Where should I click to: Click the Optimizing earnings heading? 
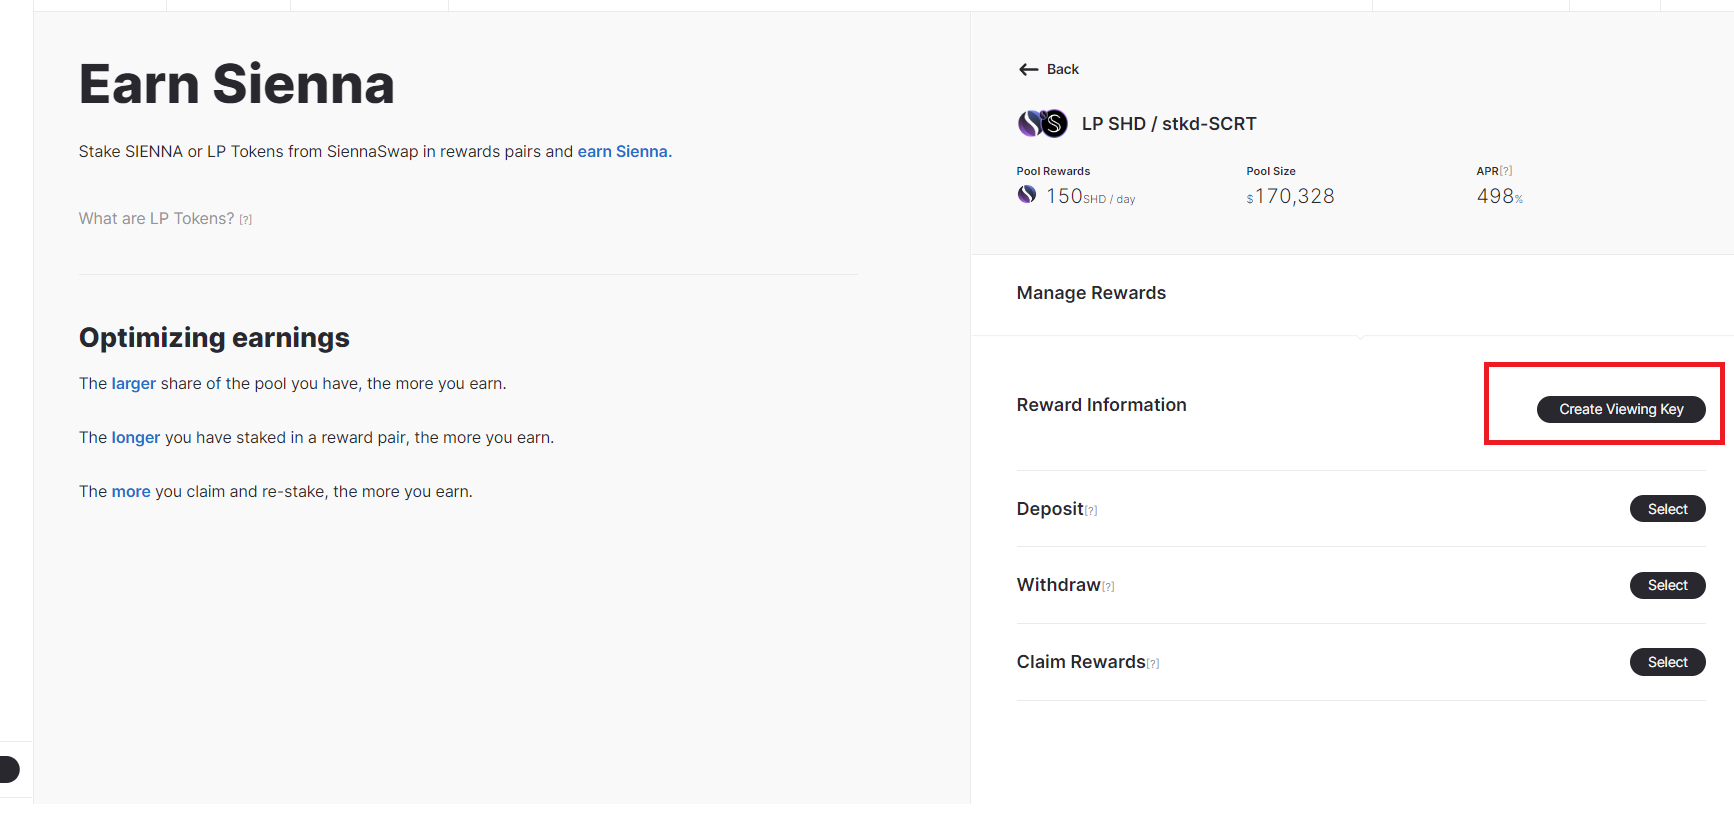(214, 338)
